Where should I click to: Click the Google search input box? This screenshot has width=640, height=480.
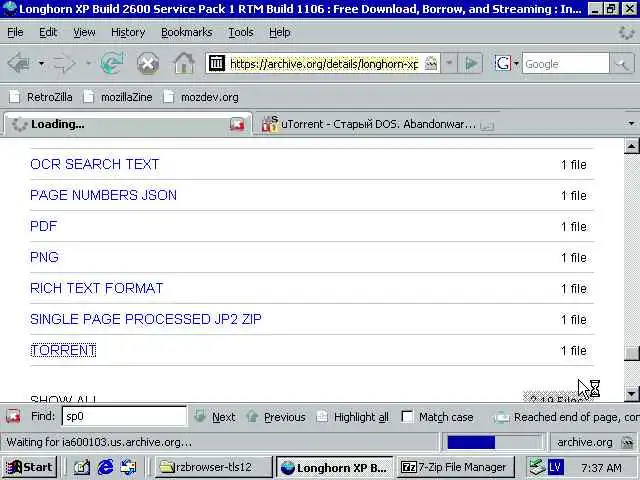pos(566,64)
